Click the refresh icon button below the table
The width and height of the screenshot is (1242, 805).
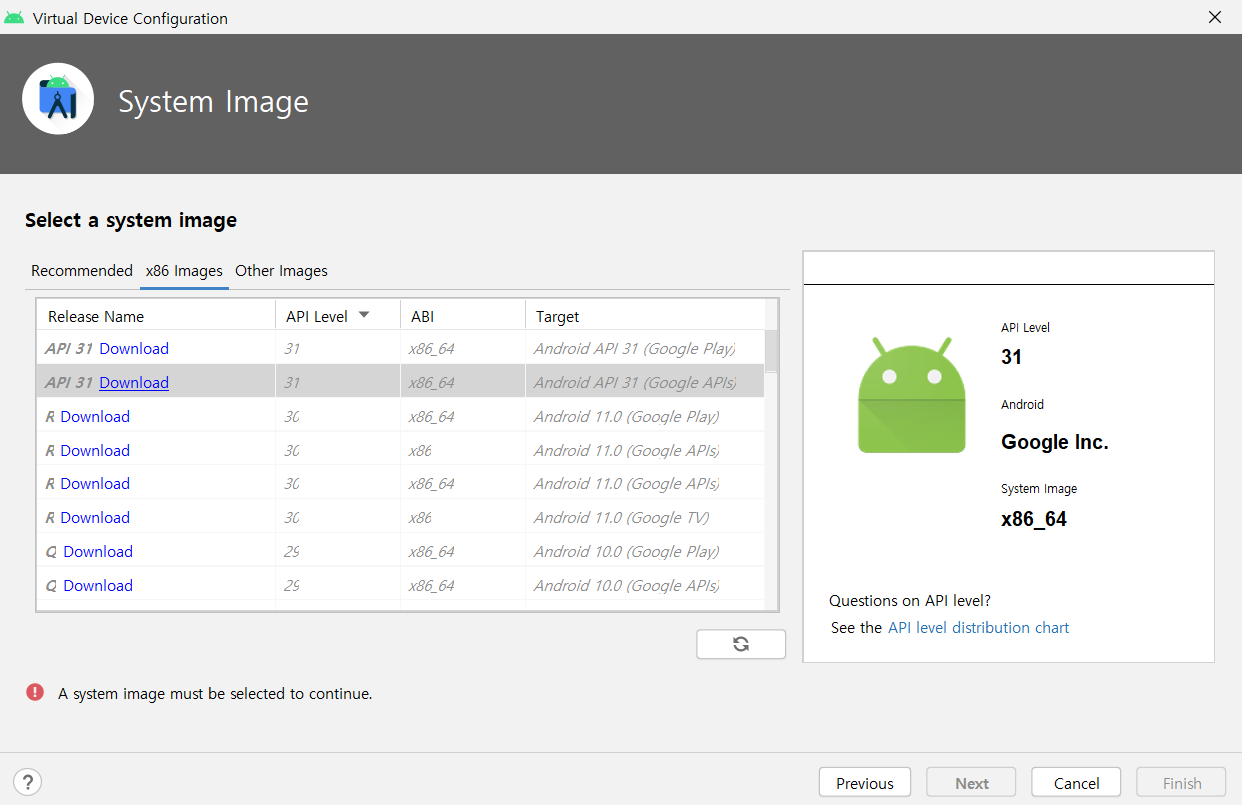coord(741,644)
